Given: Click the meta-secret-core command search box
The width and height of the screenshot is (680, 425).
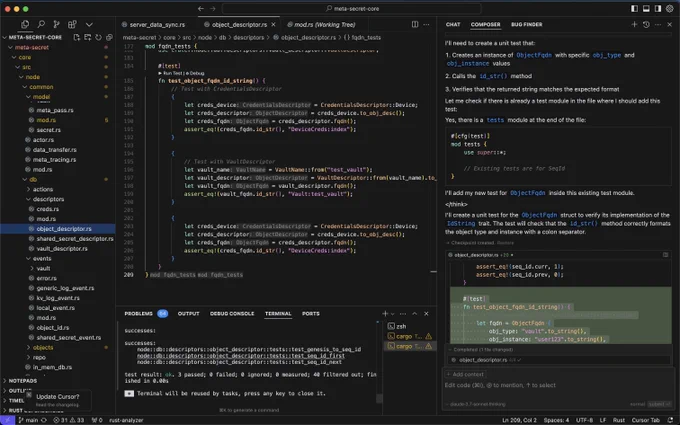Looking at the screenshot, I should [352, 9].
